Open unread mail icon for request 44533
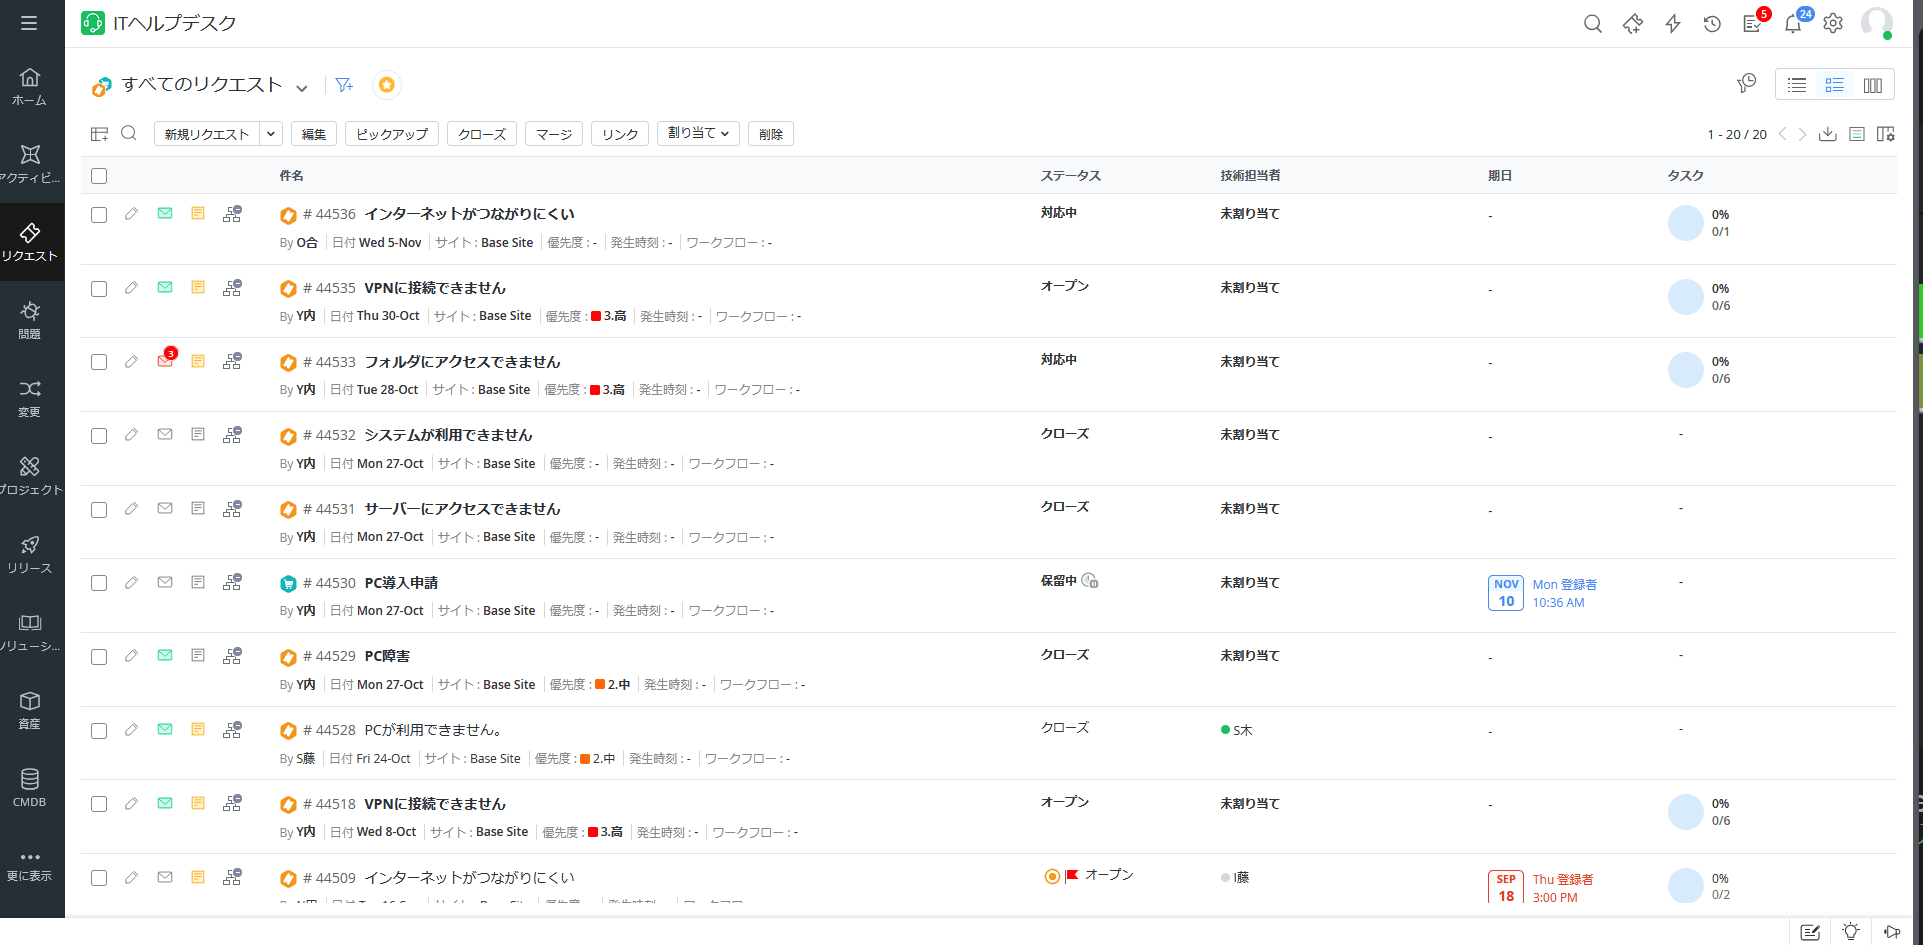1923x945 pixels. pos(165,361)
